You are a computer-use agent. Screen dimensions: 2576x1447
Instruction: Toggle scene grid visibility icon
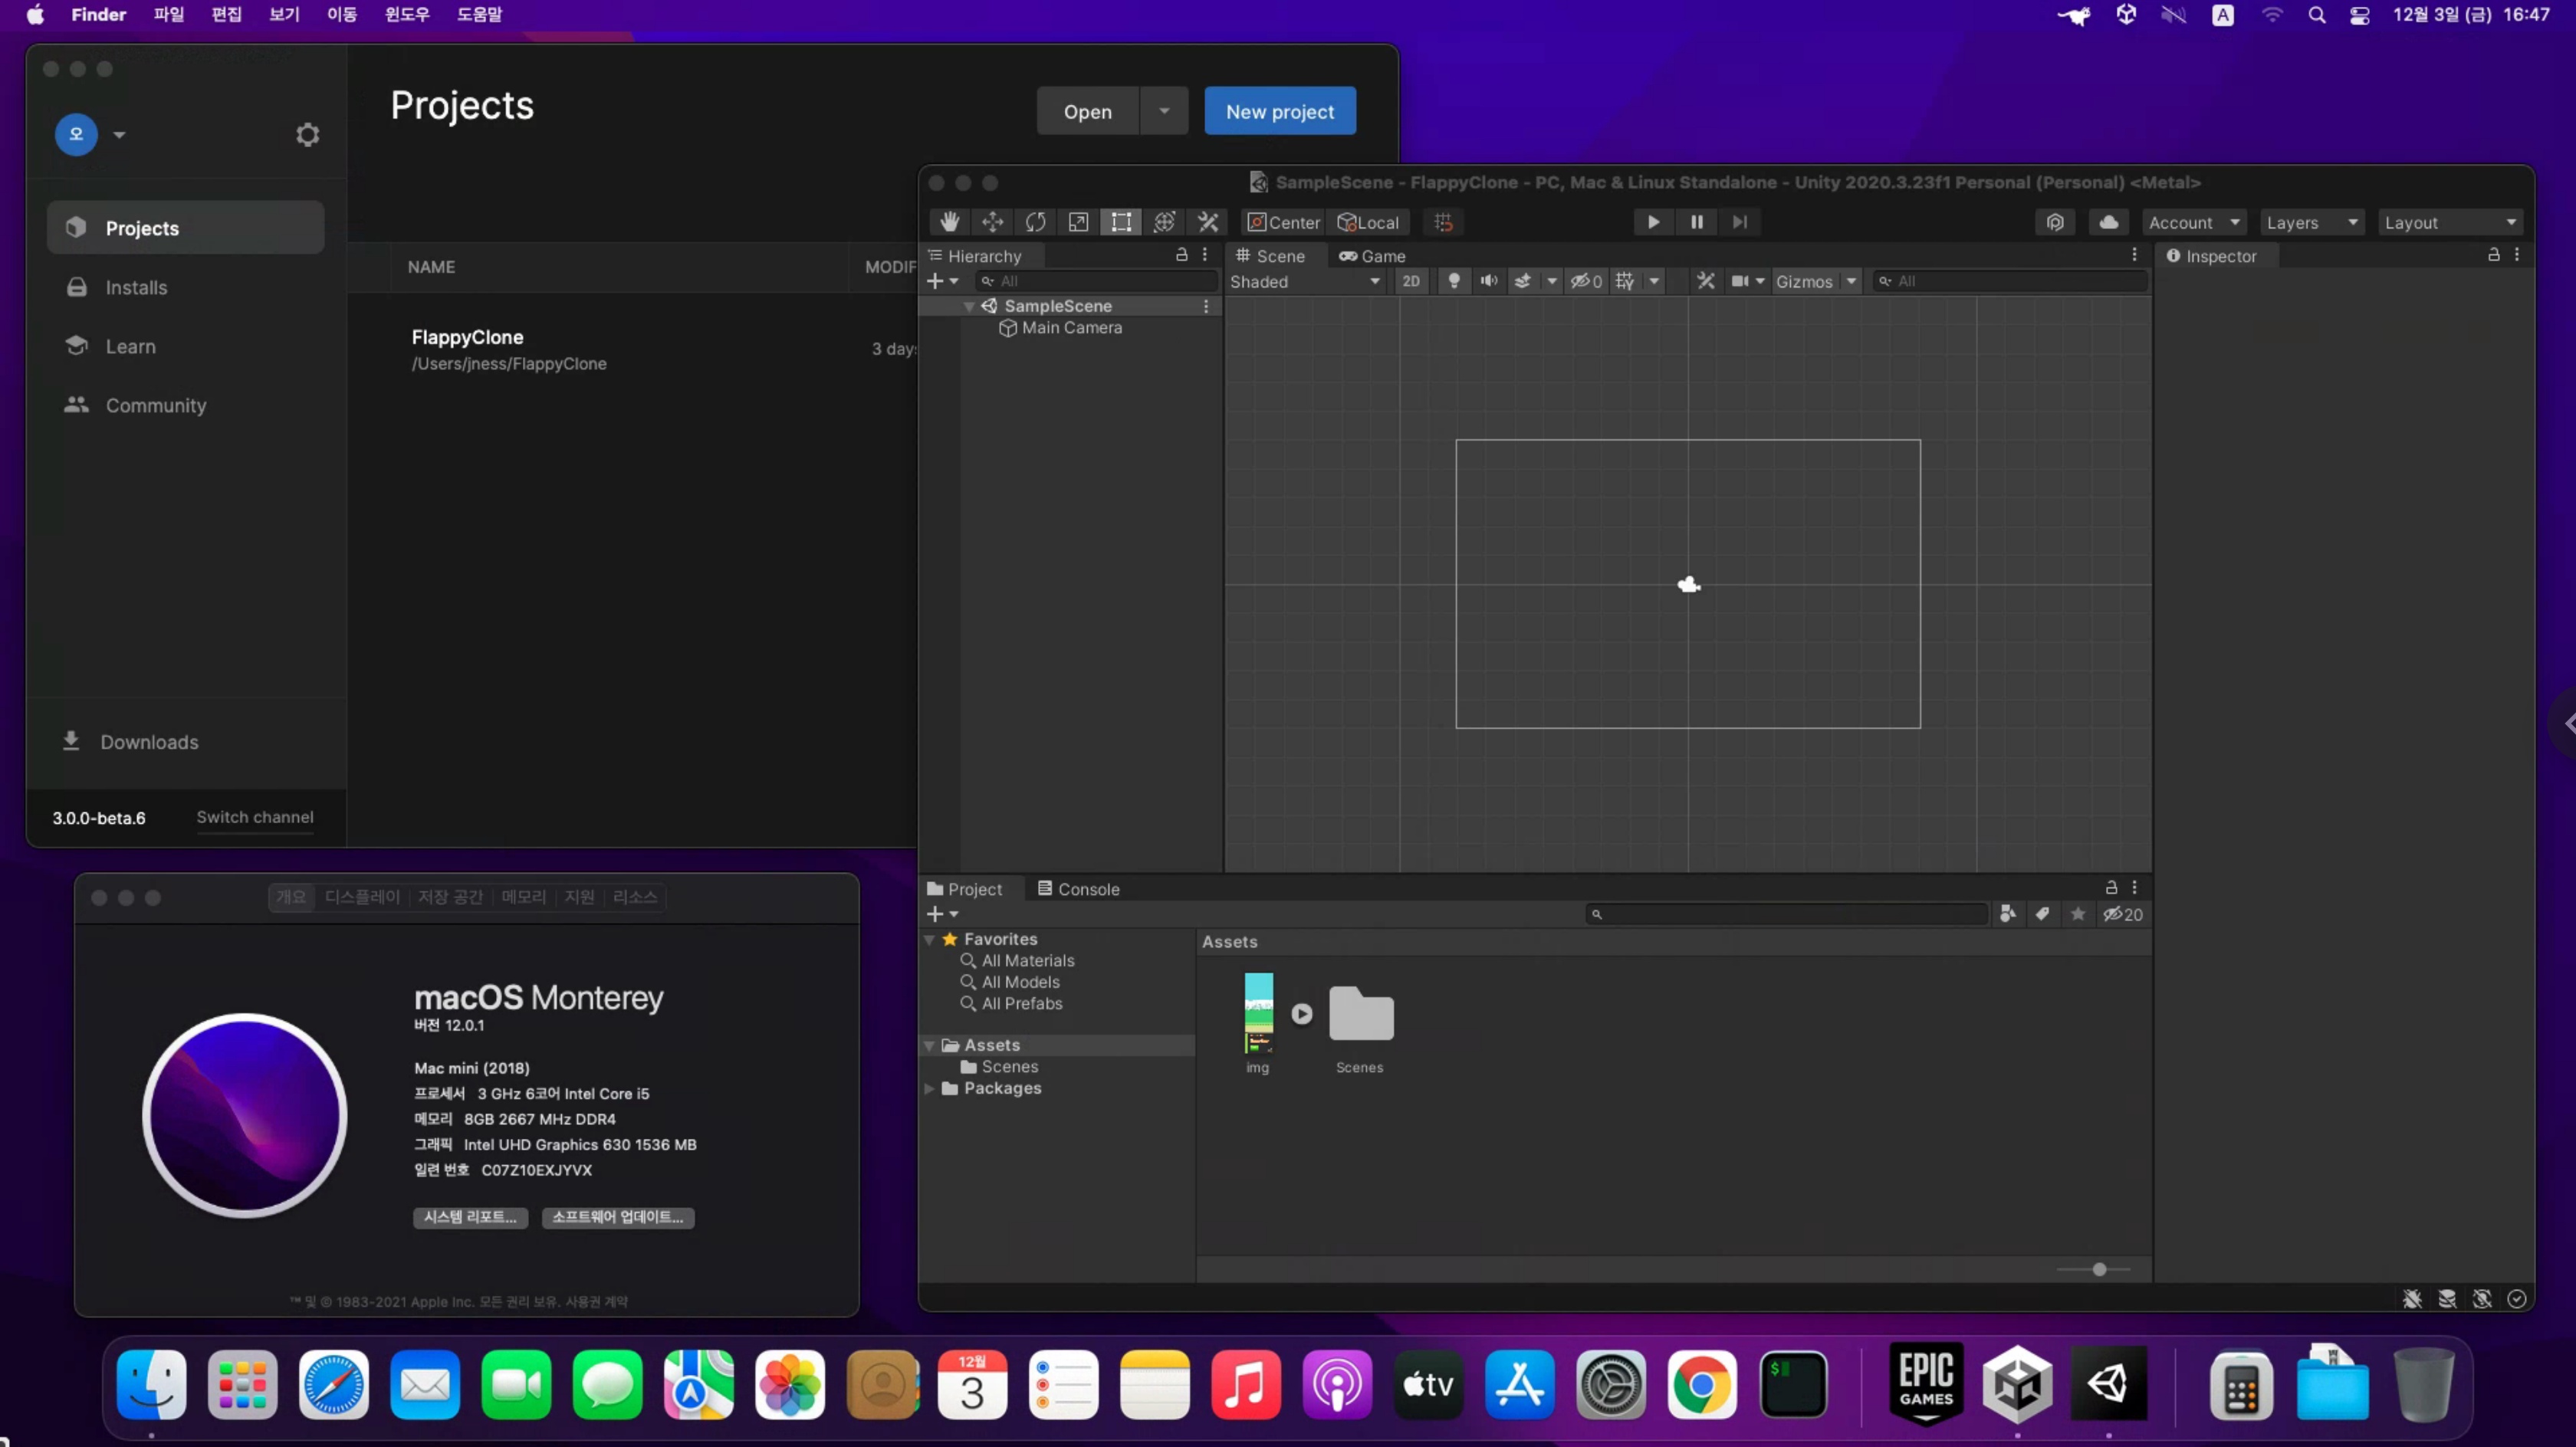(1625, 281)
